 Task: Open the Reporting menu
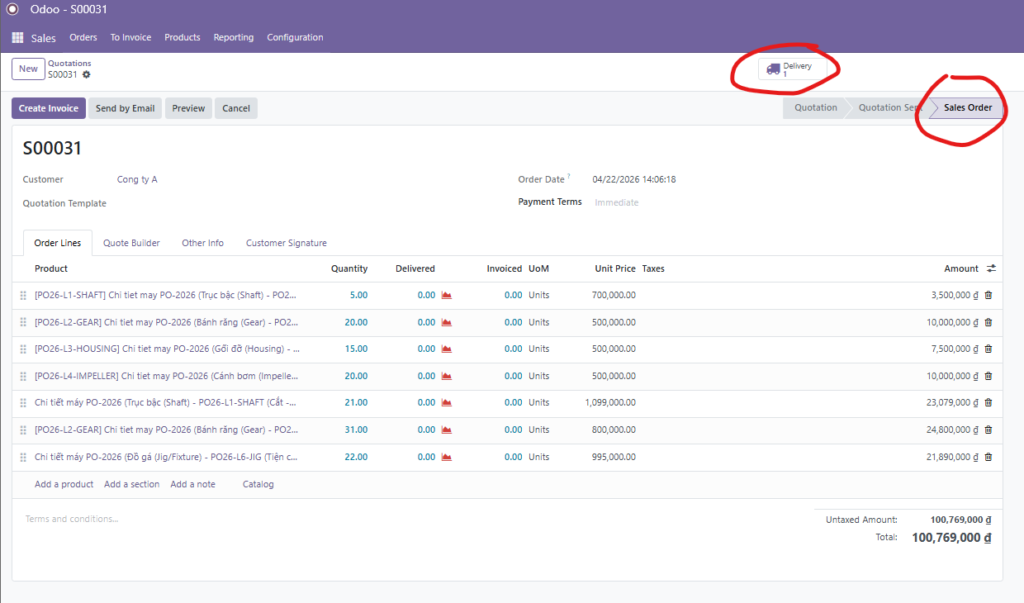pyautogui.click(x=233, y=38)
